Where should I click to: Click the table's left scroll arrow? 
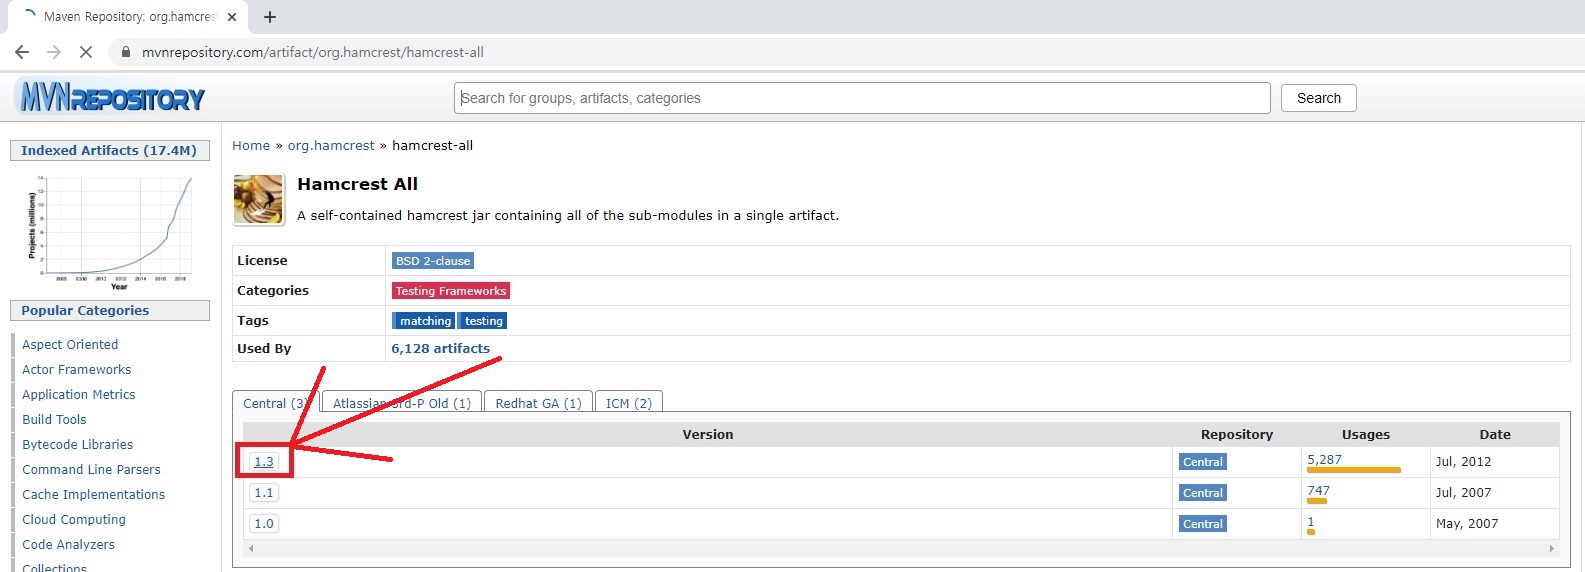(x=251, y=548)
